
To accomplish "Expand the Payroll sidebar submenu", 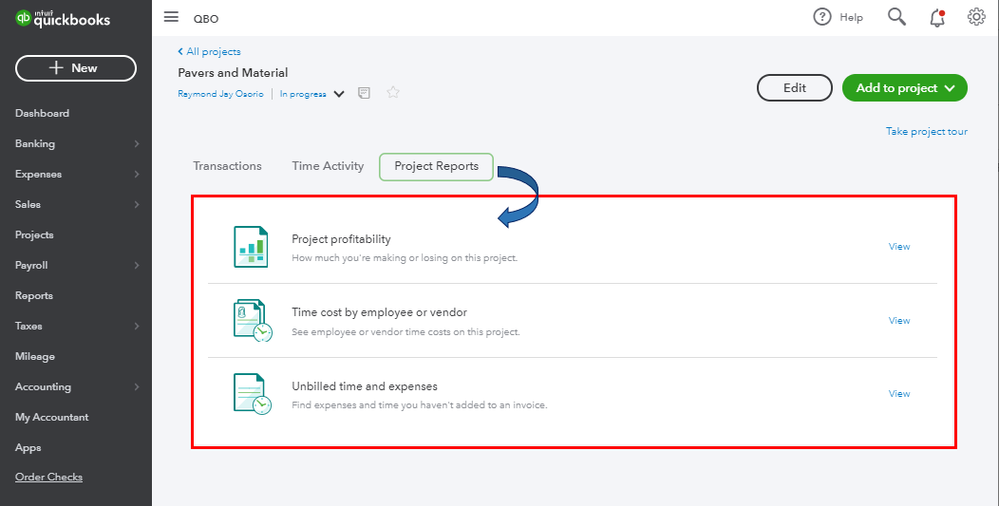I will 137,266.
